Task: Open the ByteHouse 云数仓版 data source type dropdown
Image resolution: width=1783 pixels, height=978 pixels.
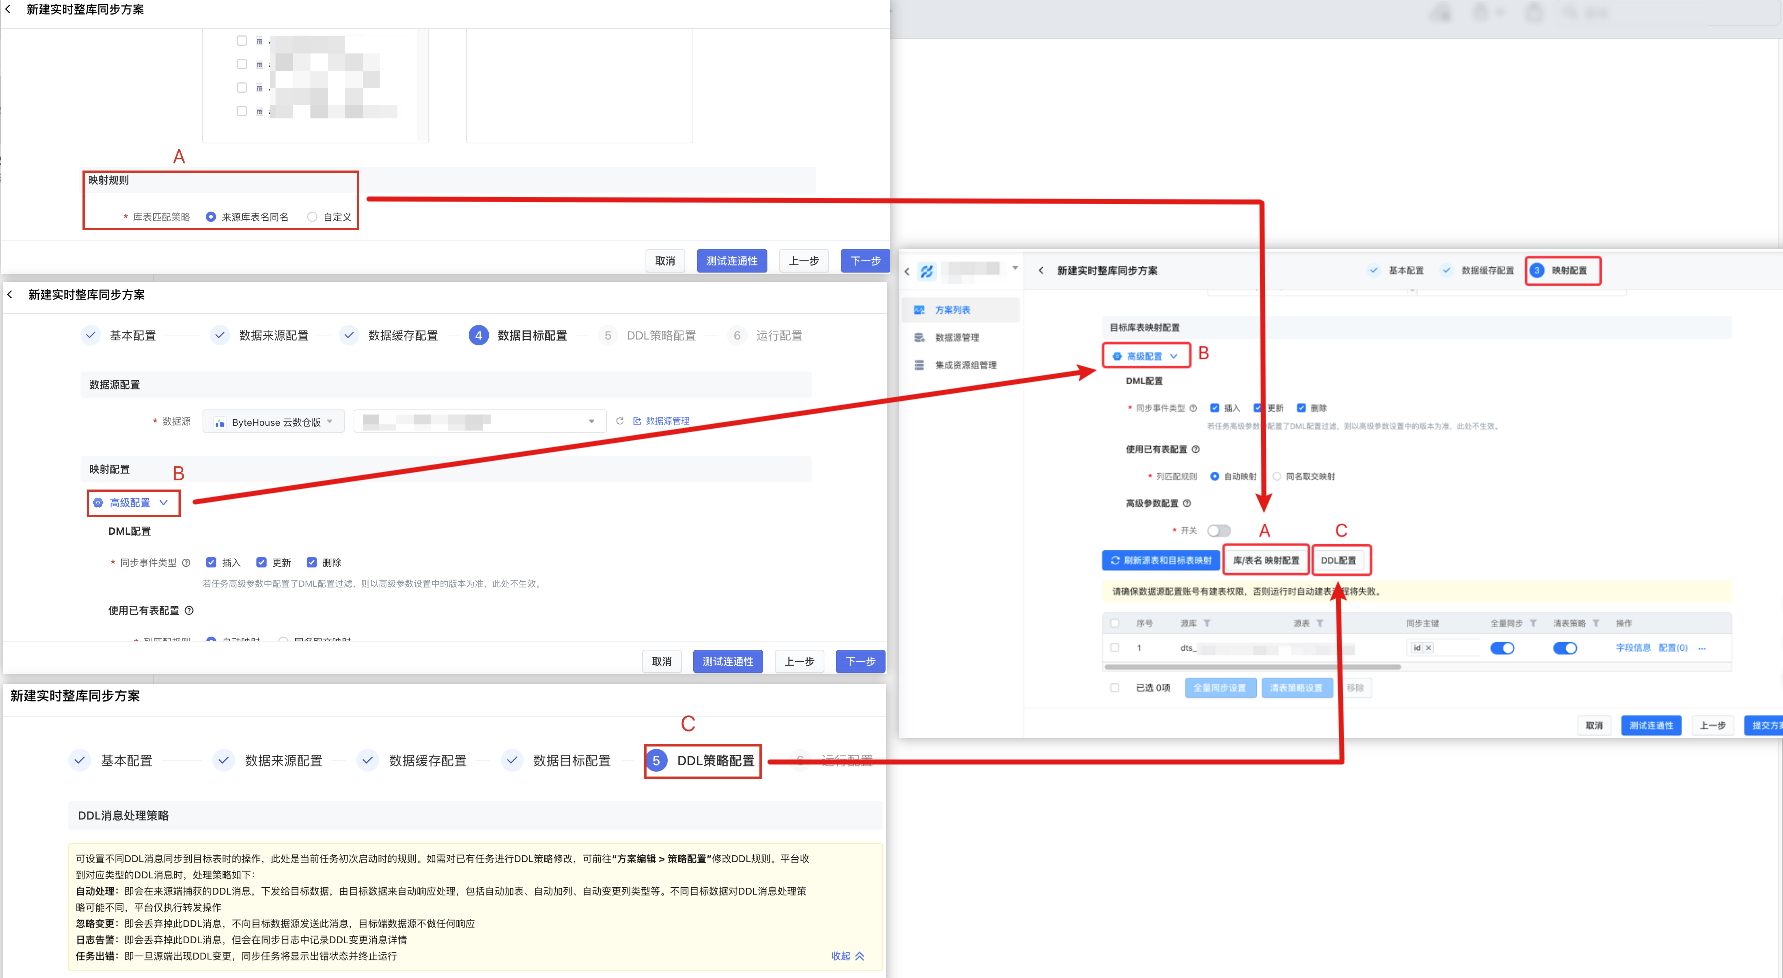Action: [274, 422]
